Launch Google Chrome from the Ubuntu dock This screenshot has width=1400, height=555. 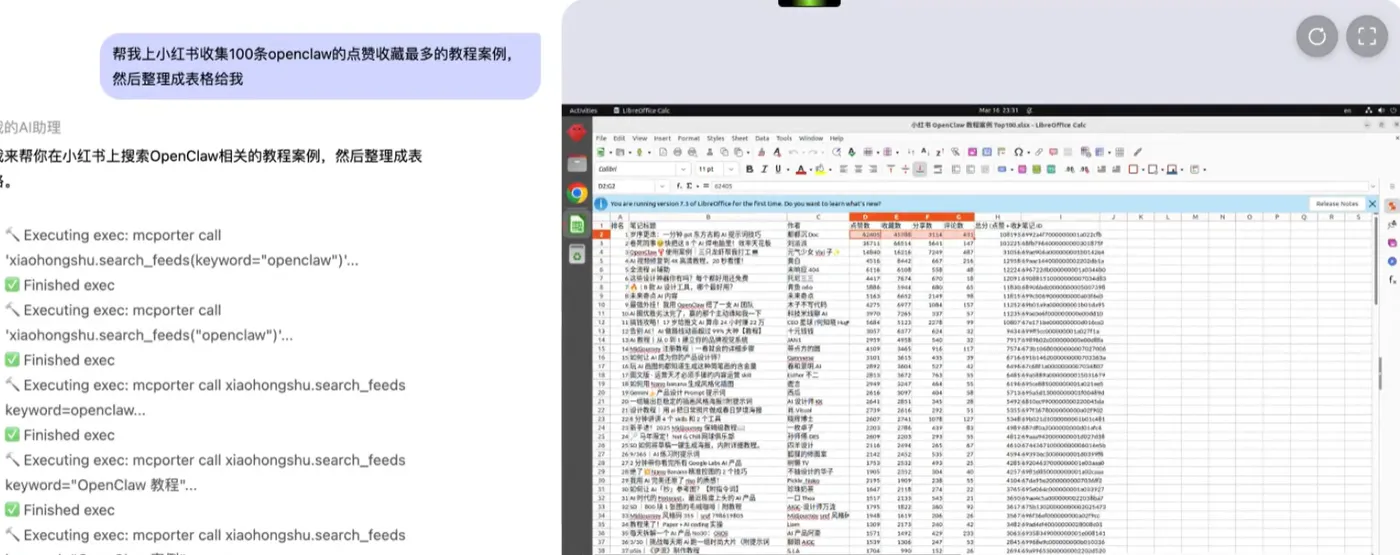(577, 193)
